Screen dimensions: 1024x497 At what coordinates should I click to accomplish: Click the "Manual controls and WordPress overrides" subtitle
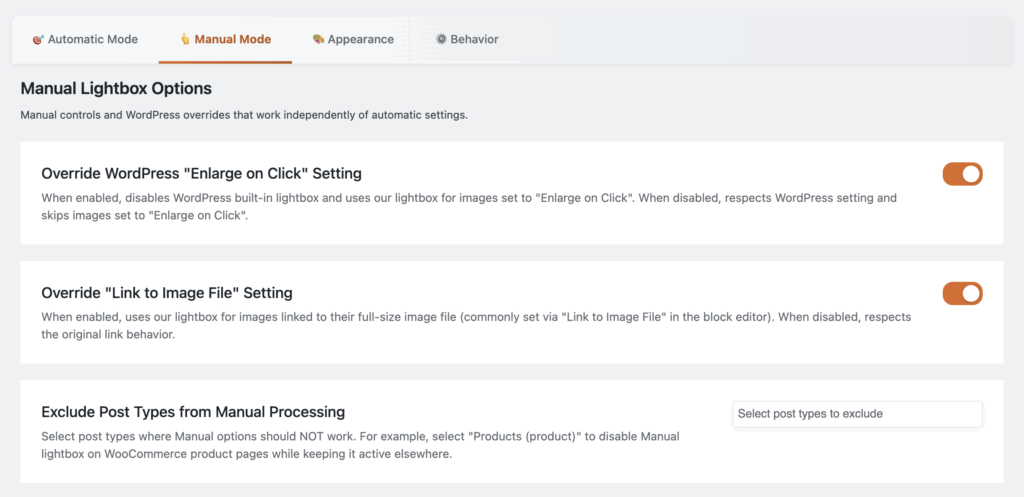point(244,115)
